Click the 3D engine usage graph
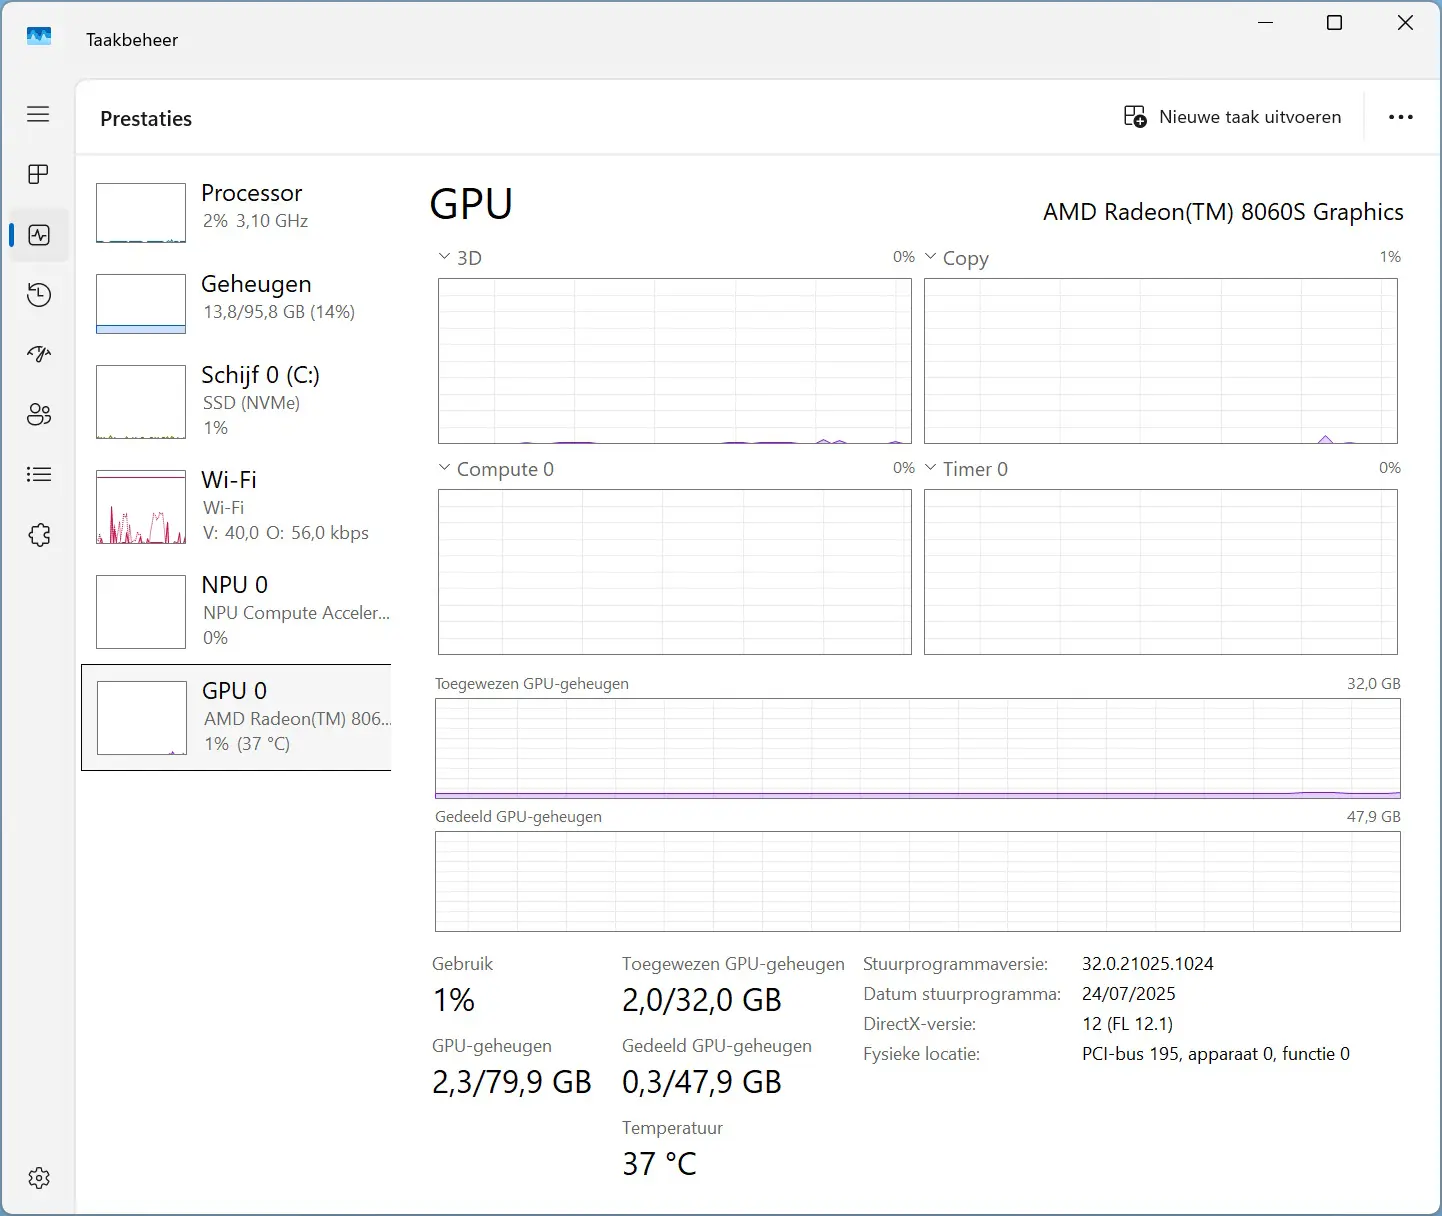 tap(675, 361)
